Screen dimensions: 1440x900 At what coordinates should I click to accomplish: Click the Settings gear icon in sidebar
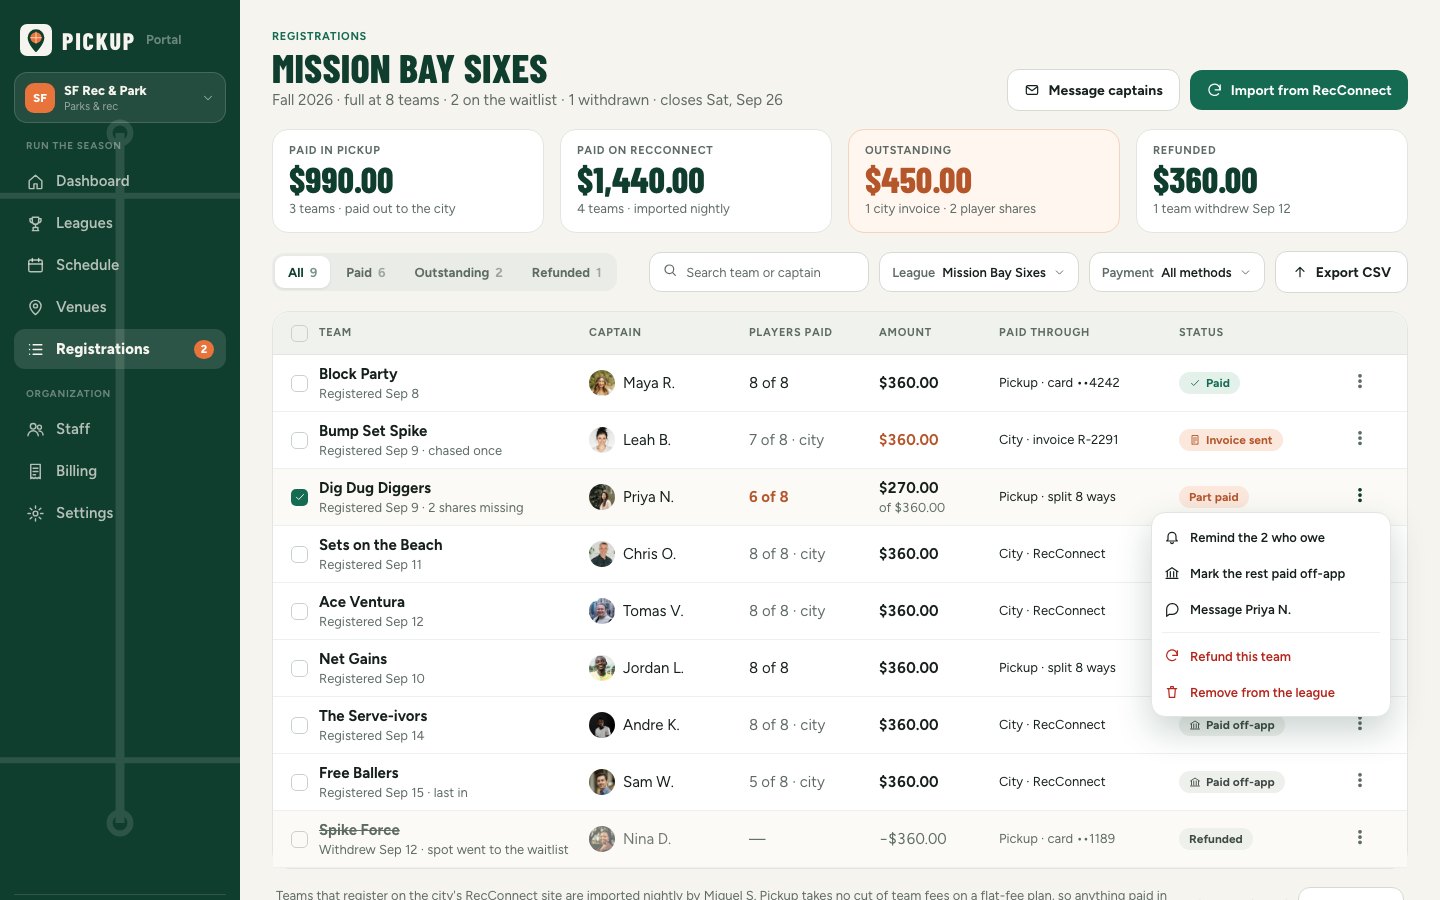36,513
